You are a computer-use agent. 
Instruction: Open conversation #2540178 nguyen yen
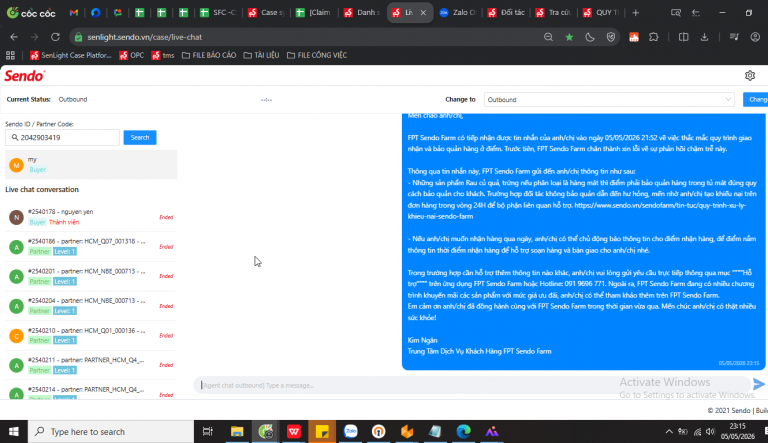pyautogui.click(x=91, y=217)
